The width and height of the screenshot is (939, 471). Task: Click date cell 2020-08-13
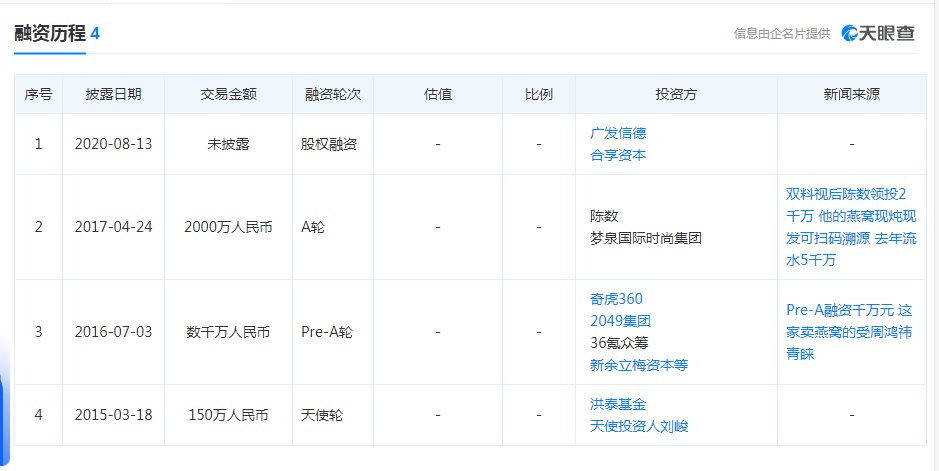[x=113, y=144]
